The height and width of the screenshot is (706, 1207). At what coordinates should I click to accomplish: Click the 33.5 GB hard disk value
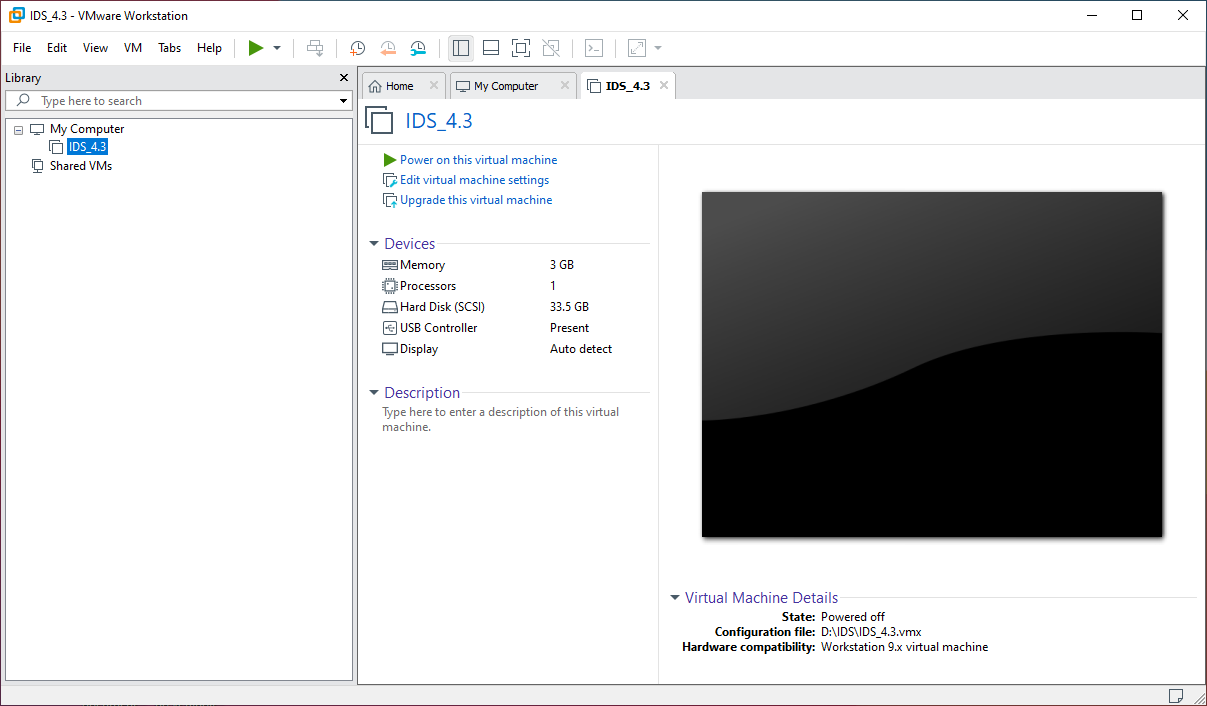(570, 307)
